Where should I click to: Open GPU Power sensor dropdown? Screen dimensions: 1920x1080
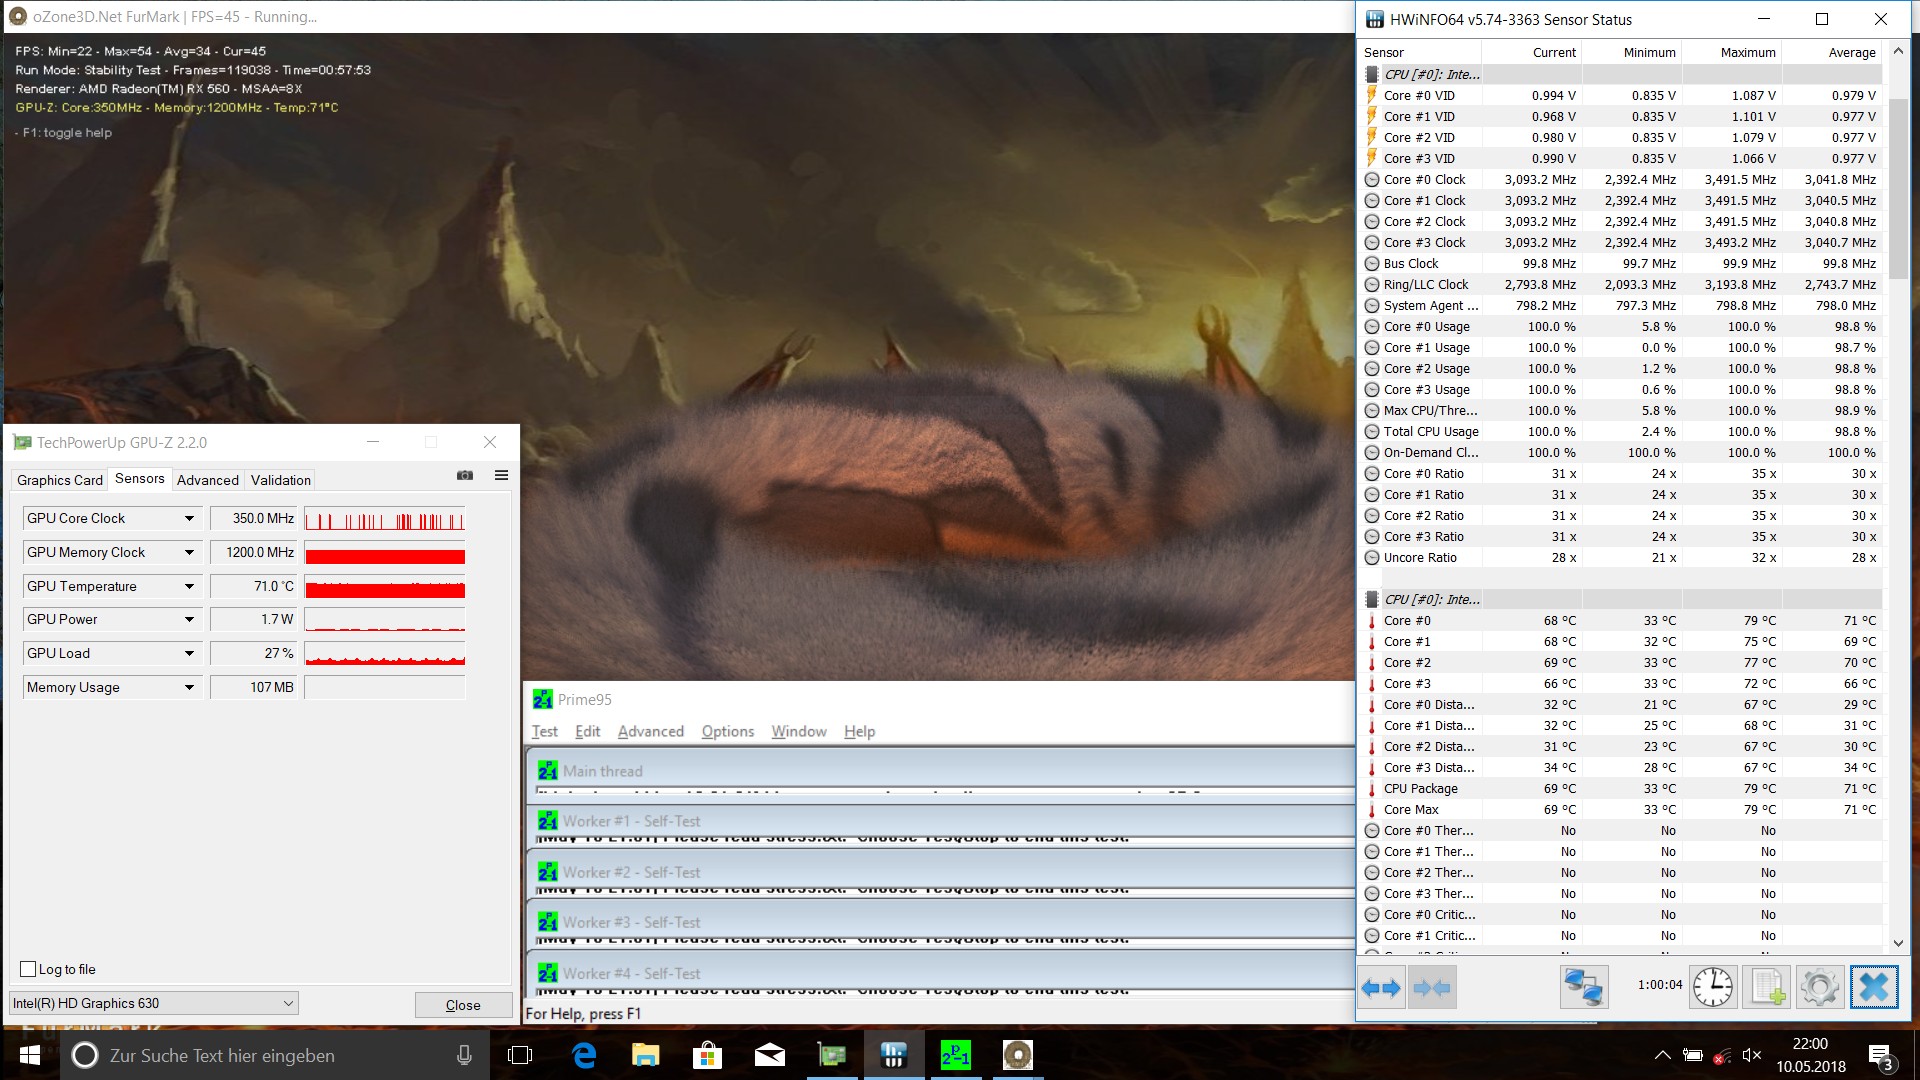189,619
